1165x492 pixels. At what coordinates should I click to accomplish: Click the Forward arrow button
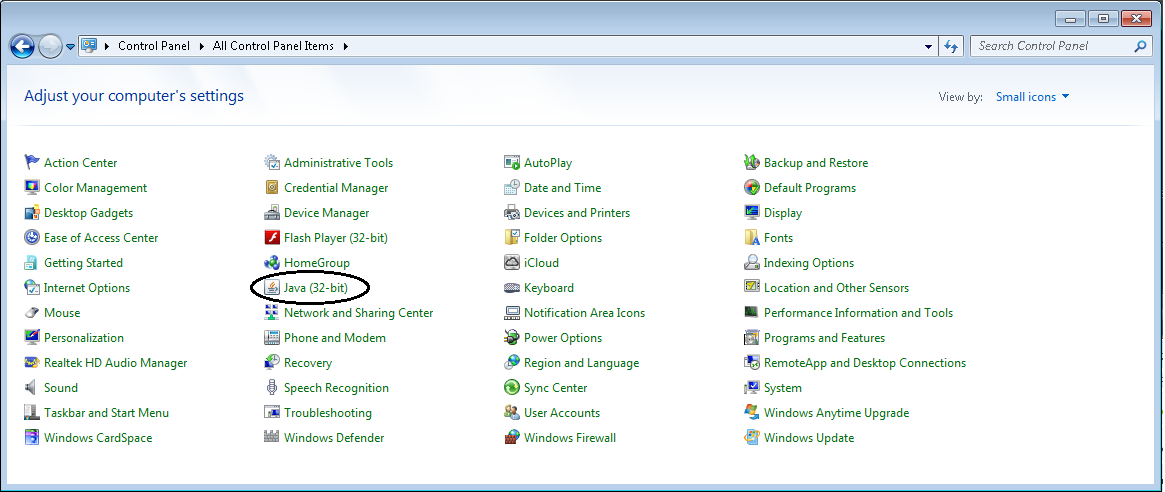point(50,47)
